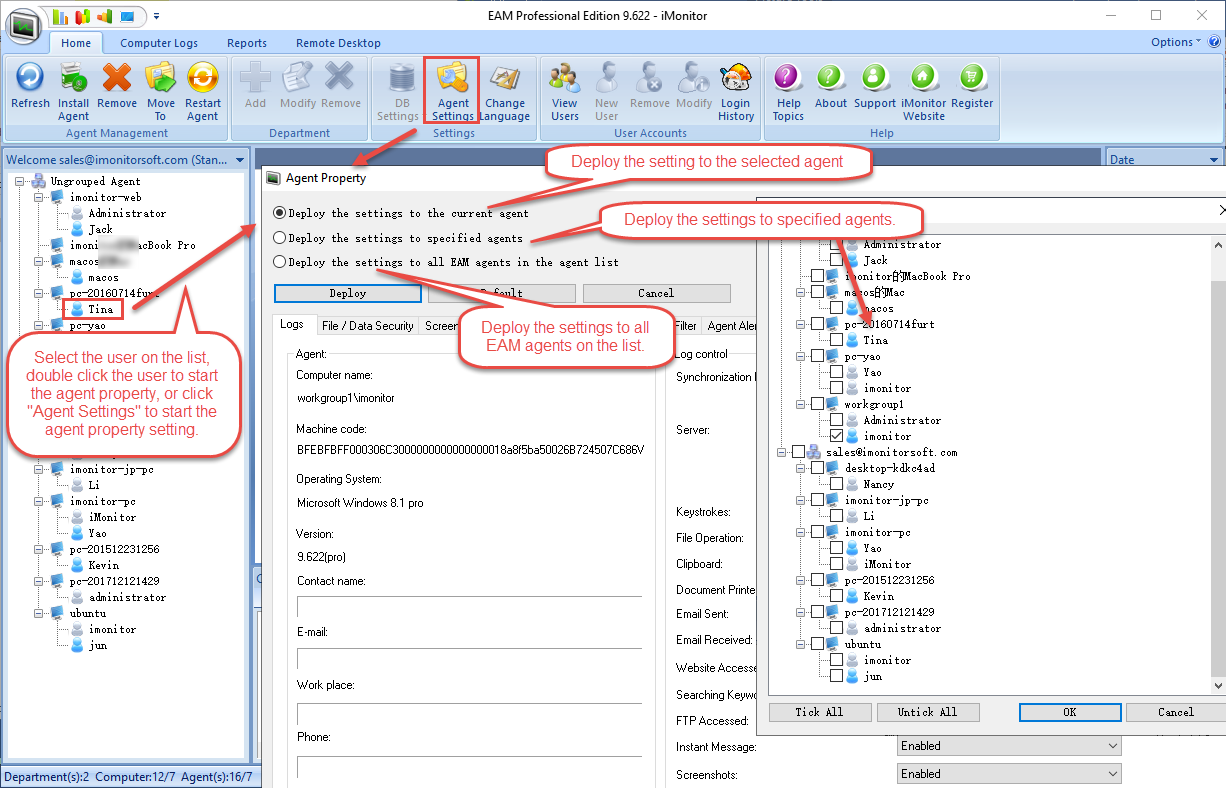The image size is (1226, 788).
Task: Open the Date column dropdown
Action: click(x=1214, y=160)
